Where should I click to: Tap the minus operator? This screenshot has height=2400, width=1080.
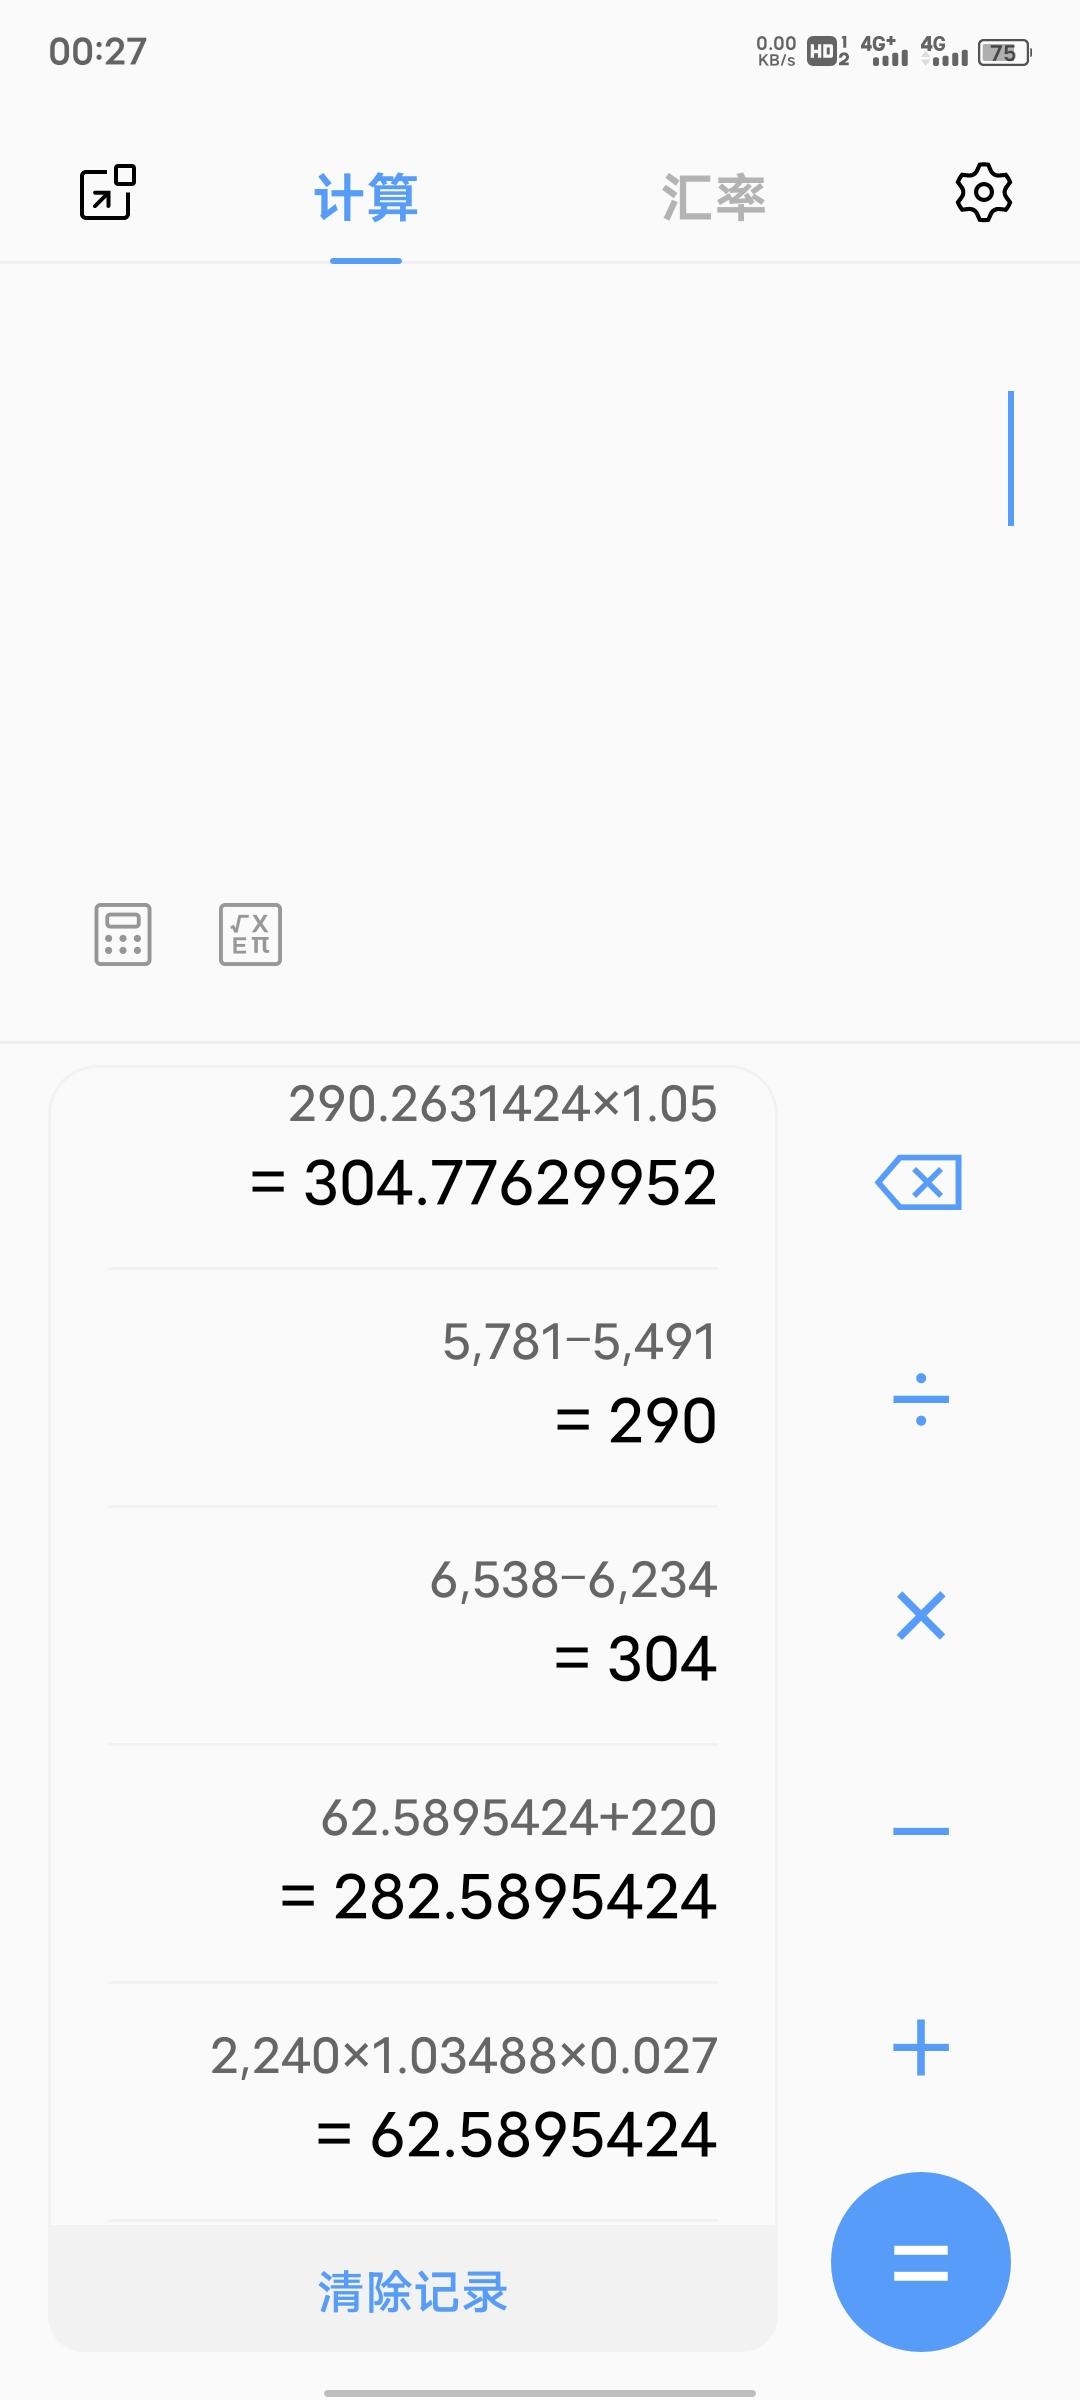tap(921, 1831)
